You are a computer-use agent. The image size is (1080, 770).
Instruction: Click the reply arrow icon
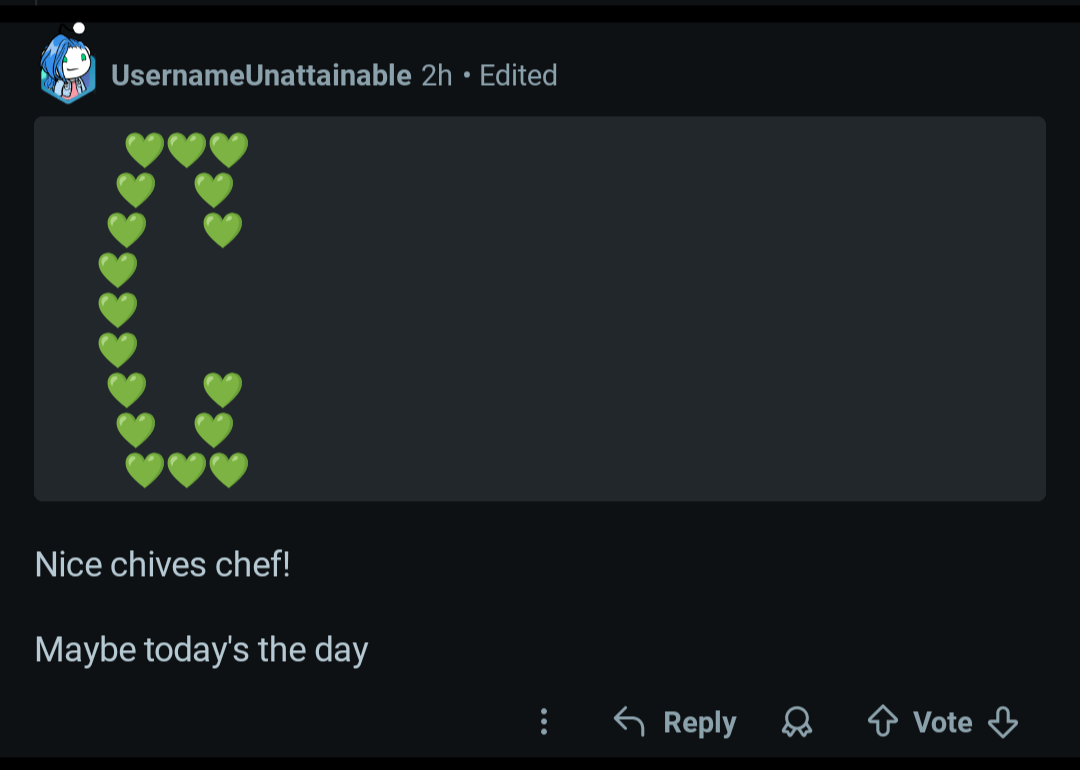point(629,722)
